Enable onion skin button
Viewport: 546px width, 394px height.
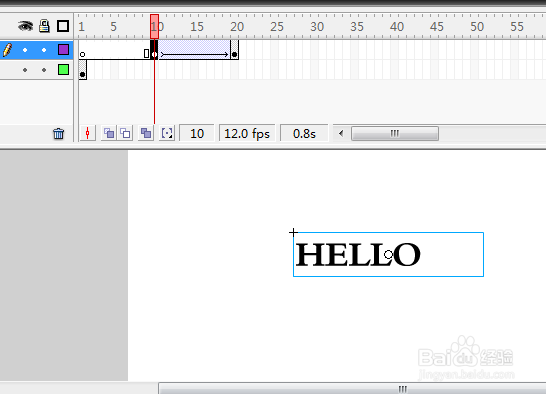click(x=109, y=133)
